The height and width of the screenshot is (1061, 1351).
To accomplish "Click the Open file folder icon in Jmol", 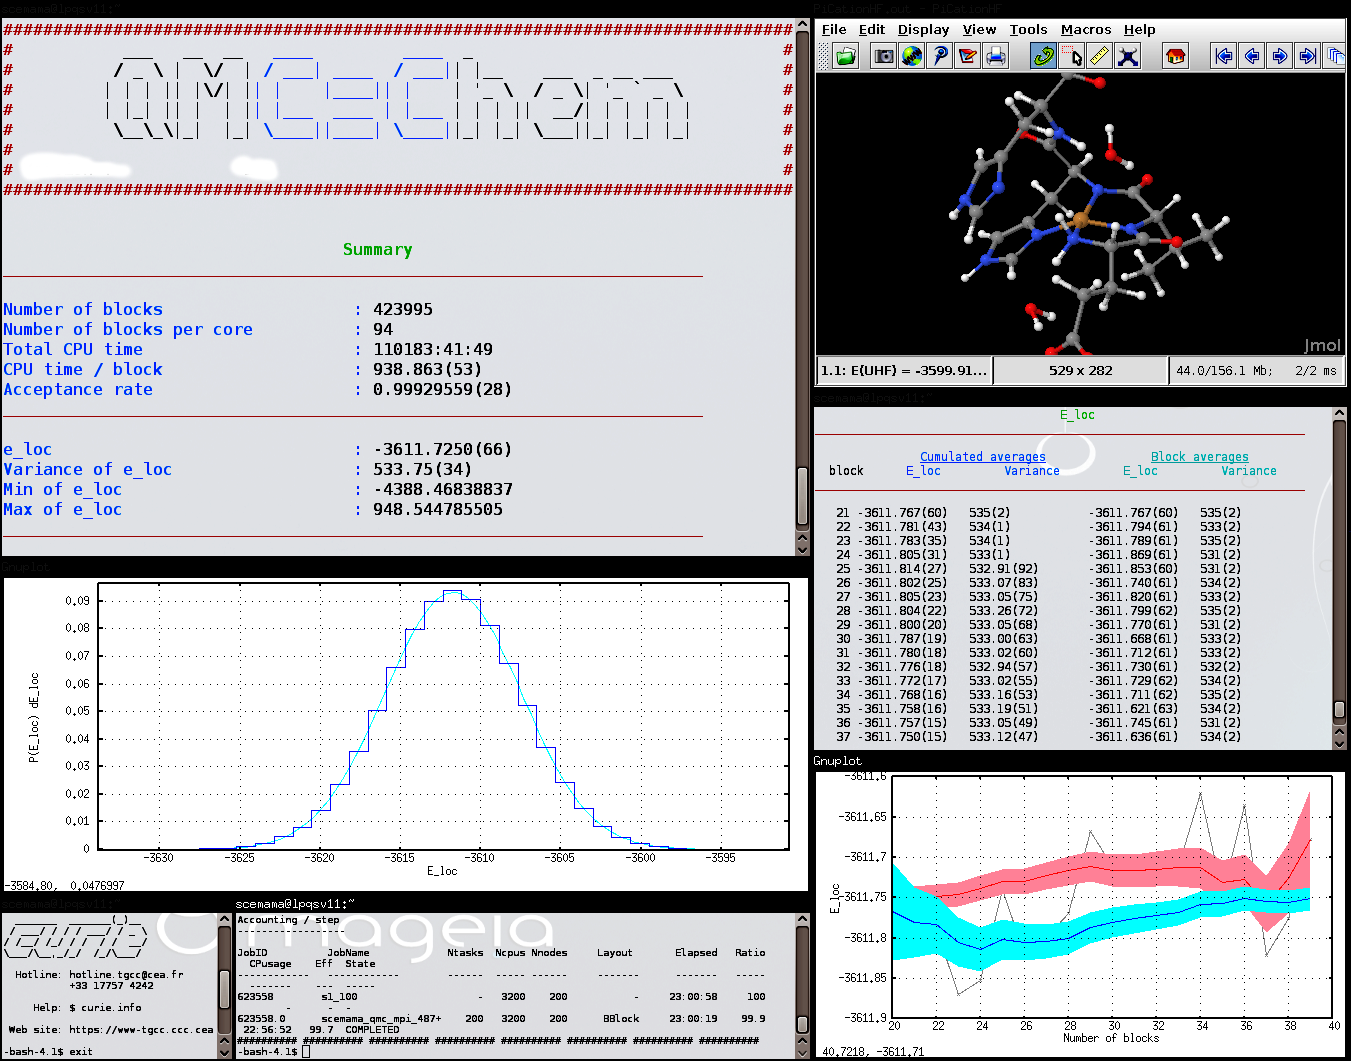I will coord(846,56).
